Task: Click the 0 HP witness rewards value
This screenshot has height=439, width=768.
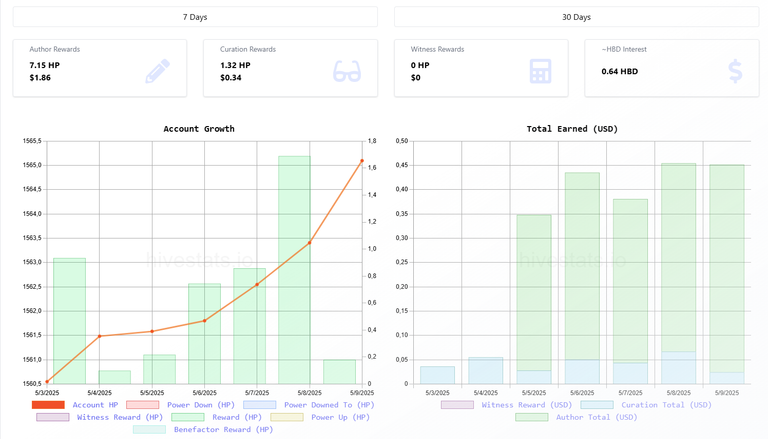Action: coord(420,65)
